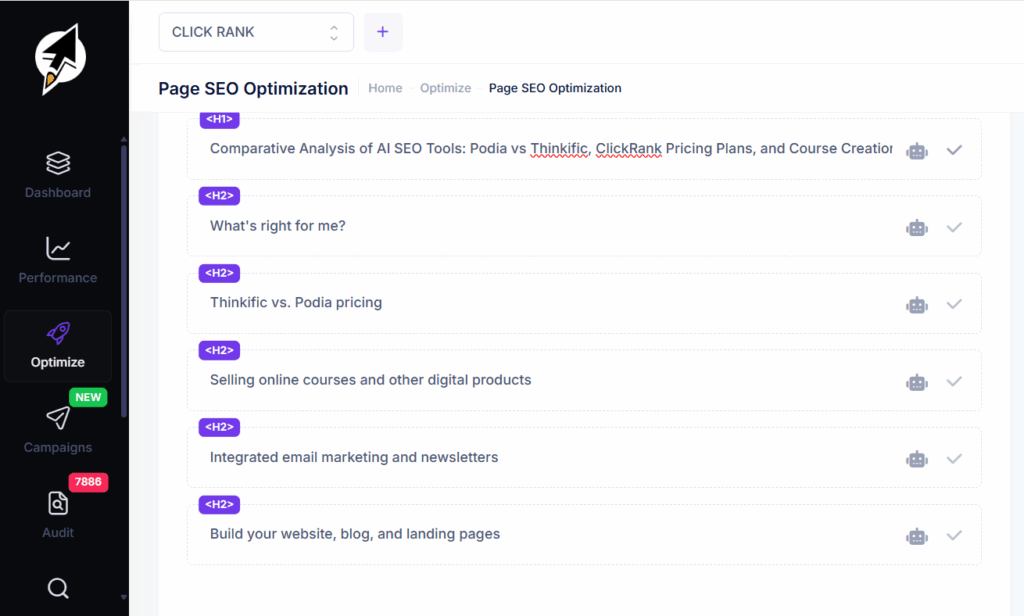Click <H2> tag above "Build your website"
This screenshot has width=1024, height=616.
click(x=219, y=504)
